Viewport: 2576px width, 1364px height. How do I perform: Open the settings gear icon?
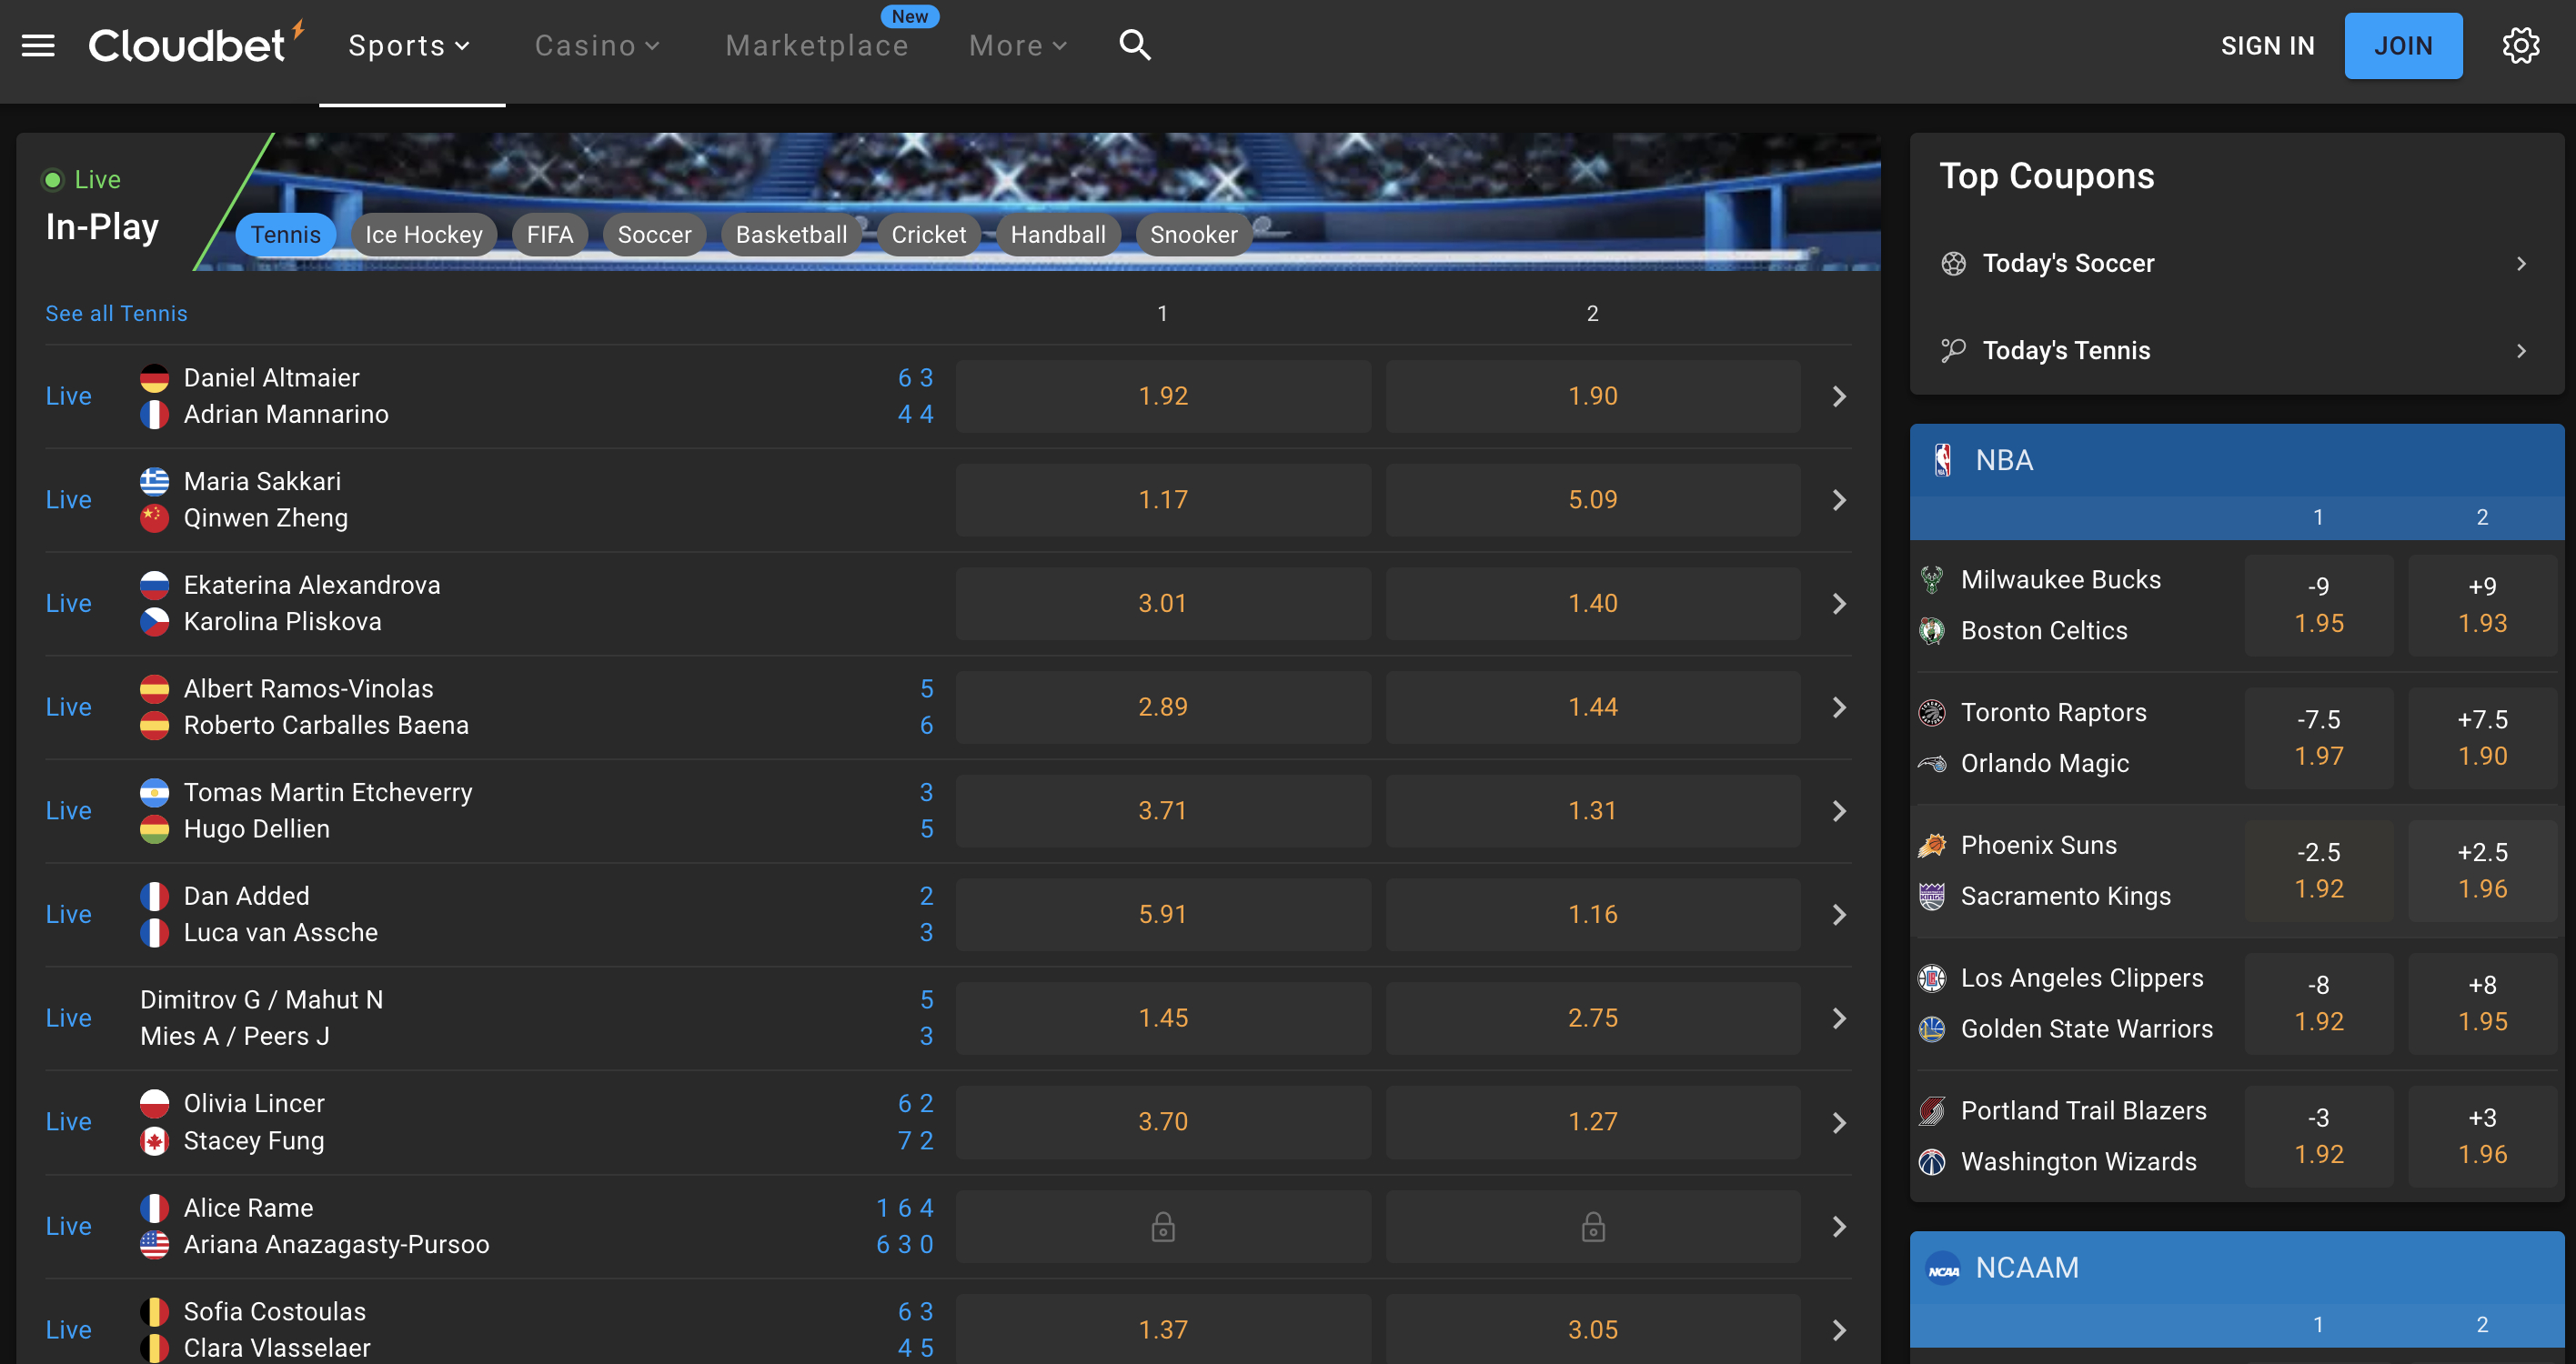point(2521,46)
